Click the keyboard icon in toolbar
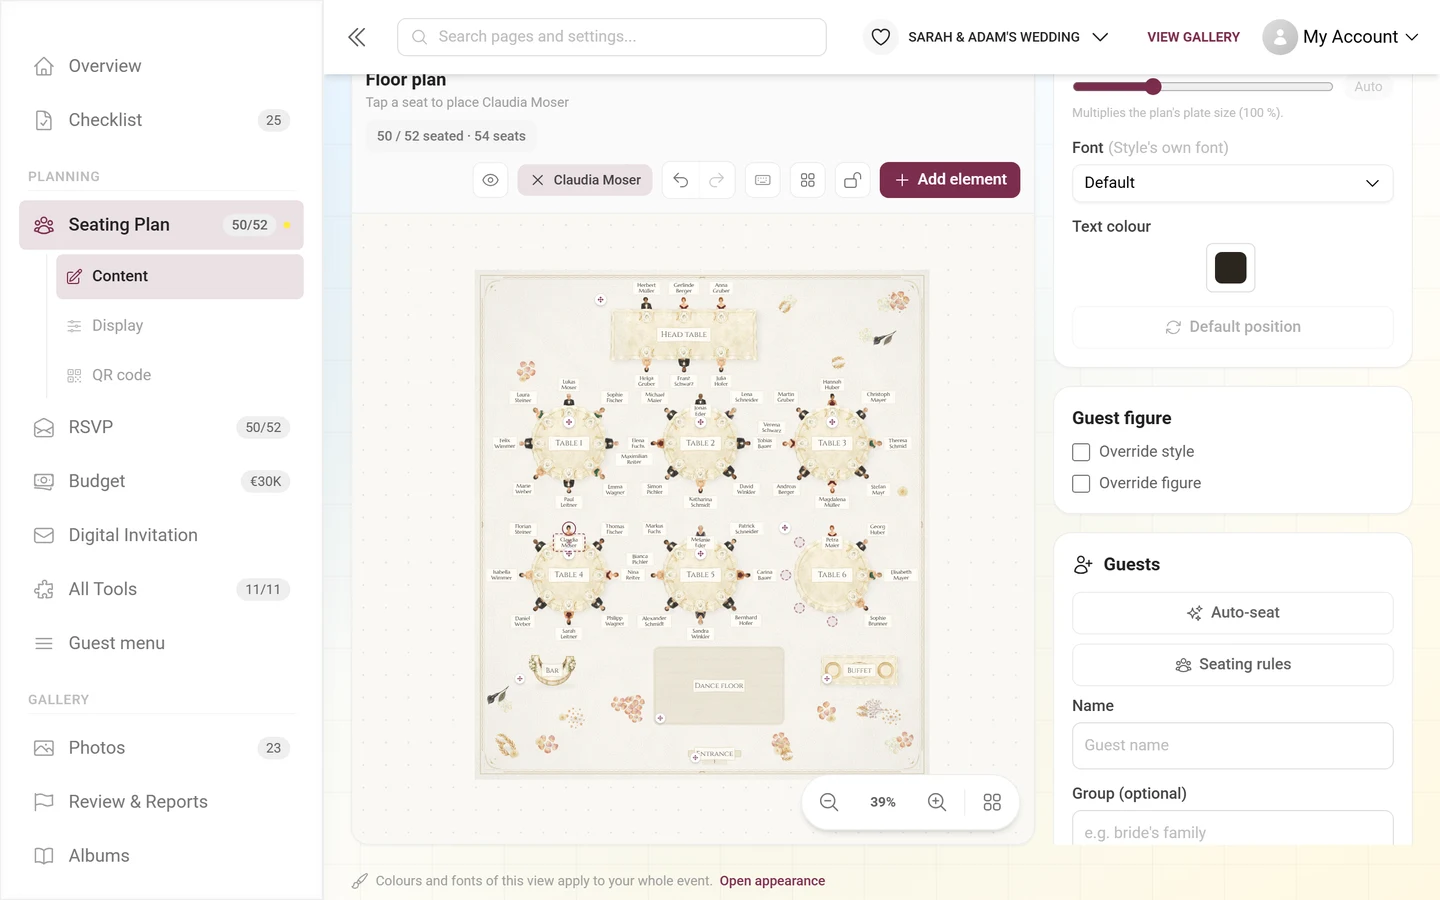 point(763,180)
